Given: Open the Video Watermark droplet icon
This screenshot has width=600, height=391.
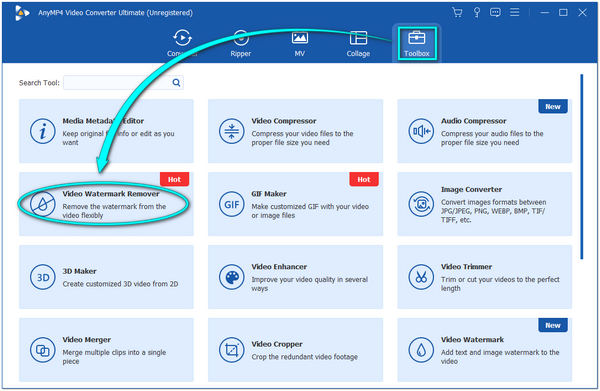Looking at the screenshot, I should click(421, 350).
